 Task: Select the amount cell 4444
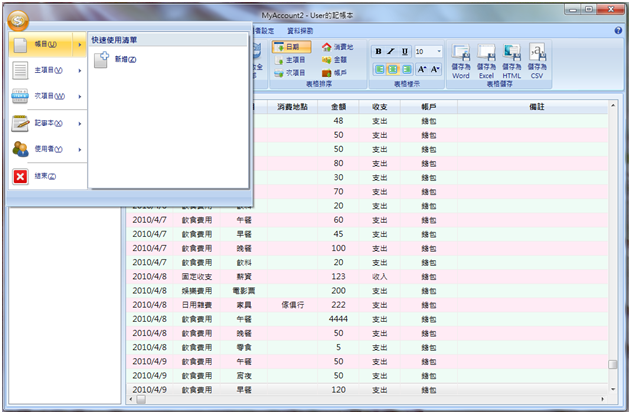coord(338,319)
